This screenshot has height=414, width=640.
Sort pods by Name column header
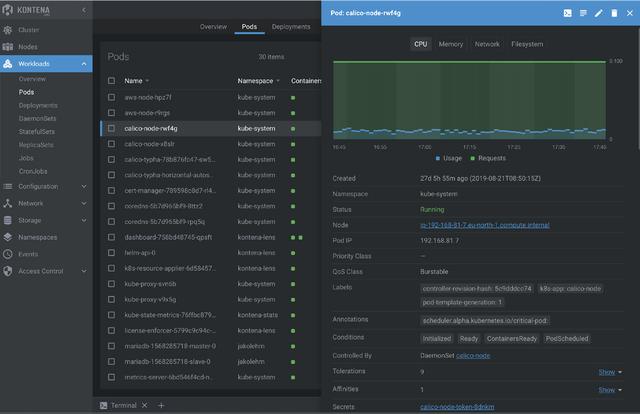click(x=133, y=80)
